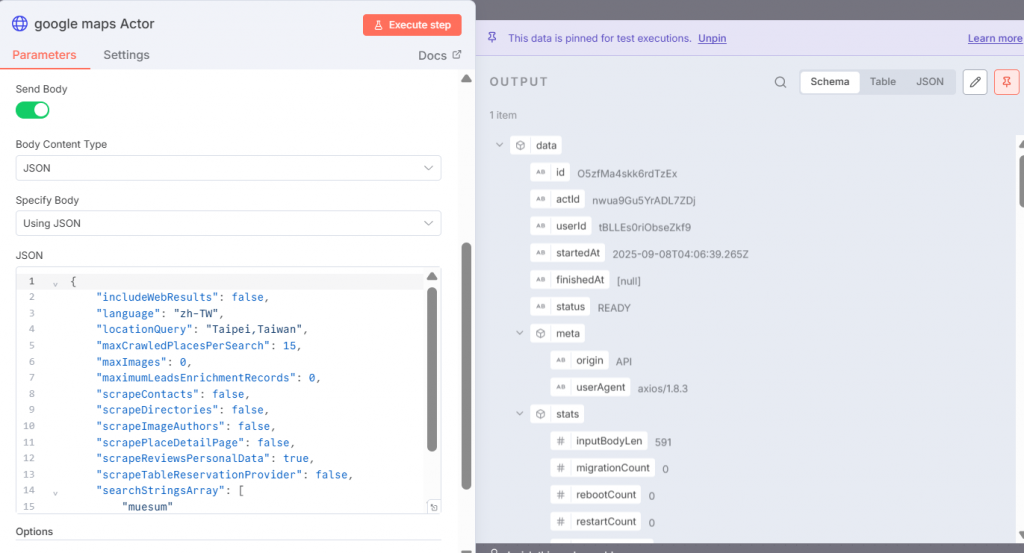Collapse the data object node

(500, 145)
